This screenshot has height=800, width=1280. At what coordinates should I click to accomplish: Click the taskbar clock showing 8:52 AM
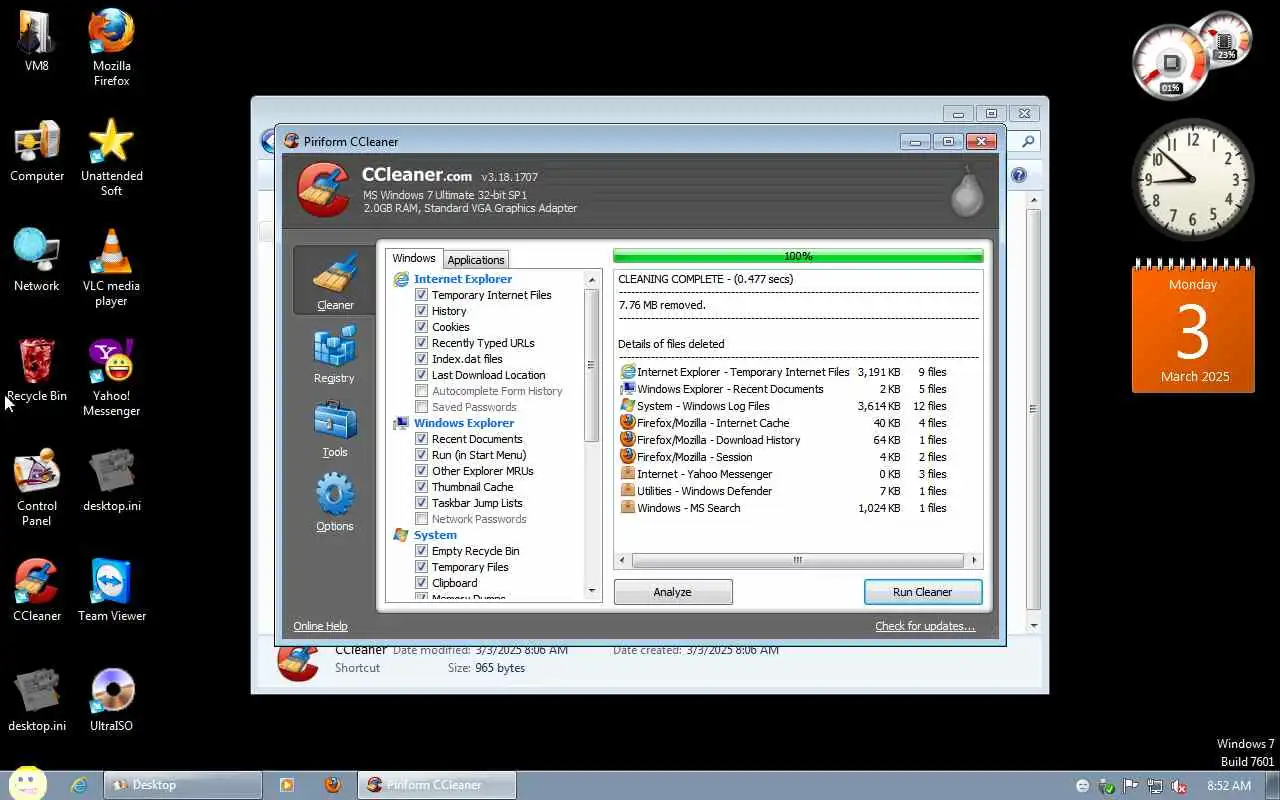(1229, 786)
